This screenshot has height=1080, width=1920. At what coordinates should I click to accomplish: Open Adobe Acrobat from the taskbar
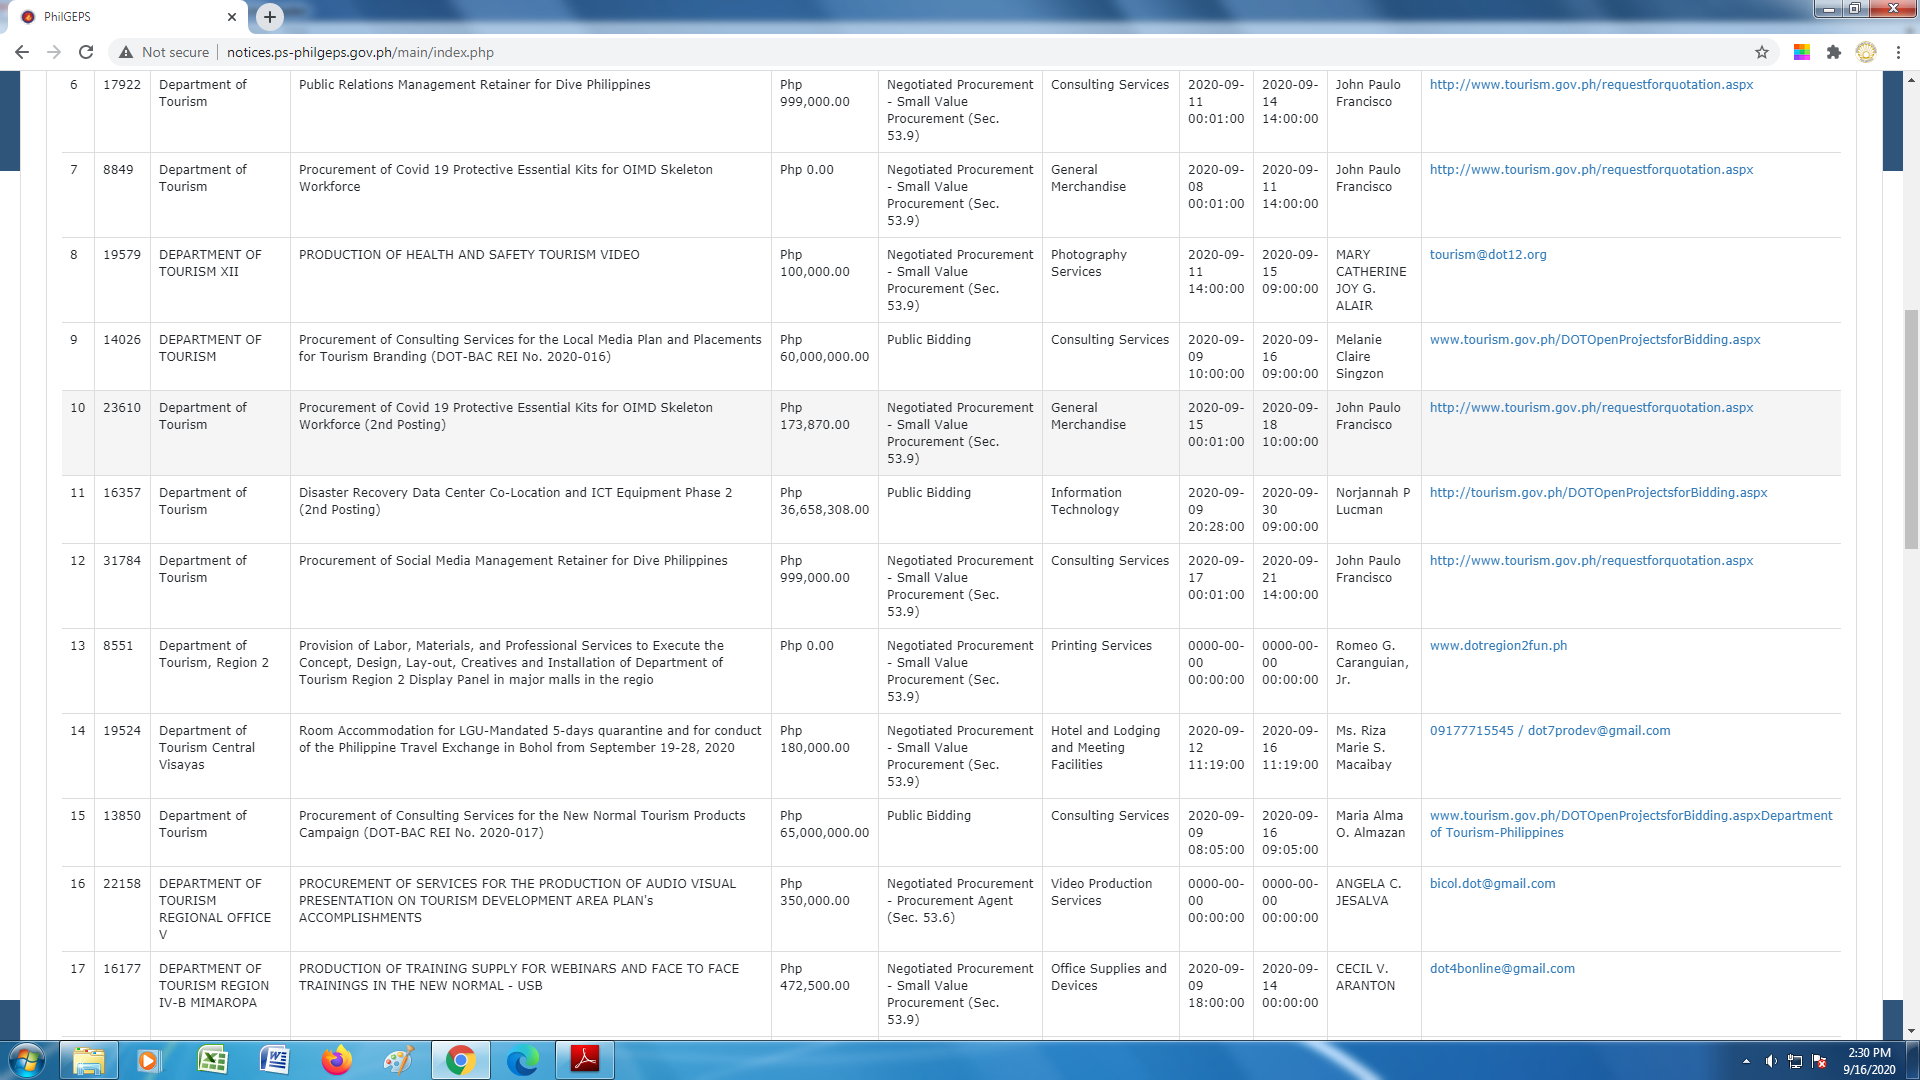pyautogui.click(x=585, y=1060)
